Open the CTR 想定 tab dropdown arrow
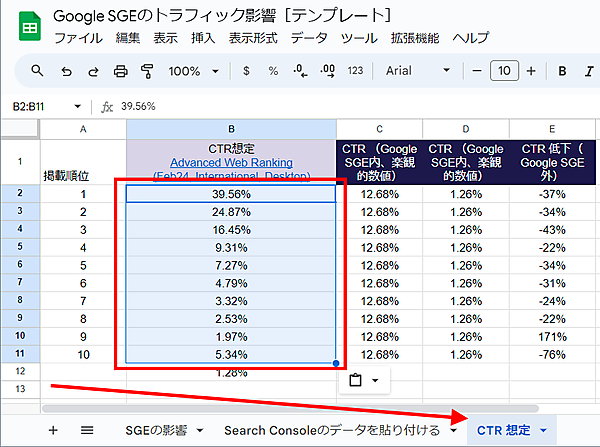The width and height of the screenshot is (600, 447). tap(543, 431)
